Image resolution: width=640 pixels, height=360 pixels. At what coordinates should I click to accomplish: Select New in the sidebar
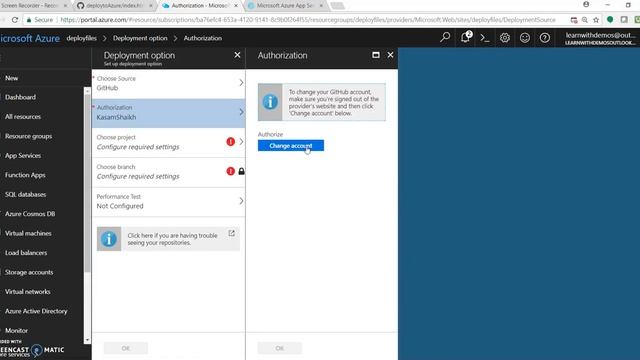(x=11, y=78)
